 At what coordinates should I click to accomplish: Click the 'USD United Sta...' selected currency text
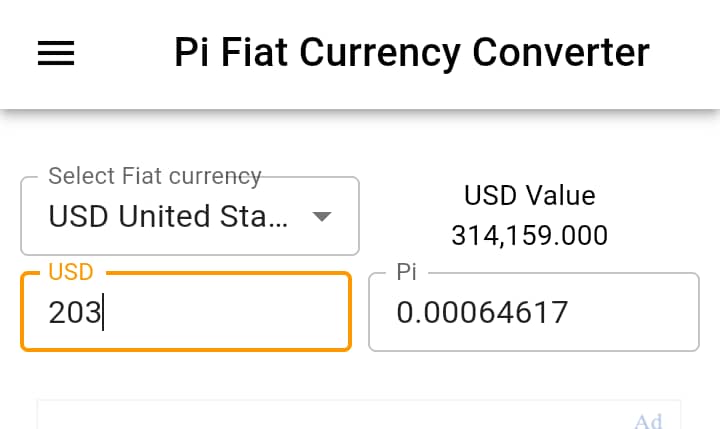tap(170, 216)
